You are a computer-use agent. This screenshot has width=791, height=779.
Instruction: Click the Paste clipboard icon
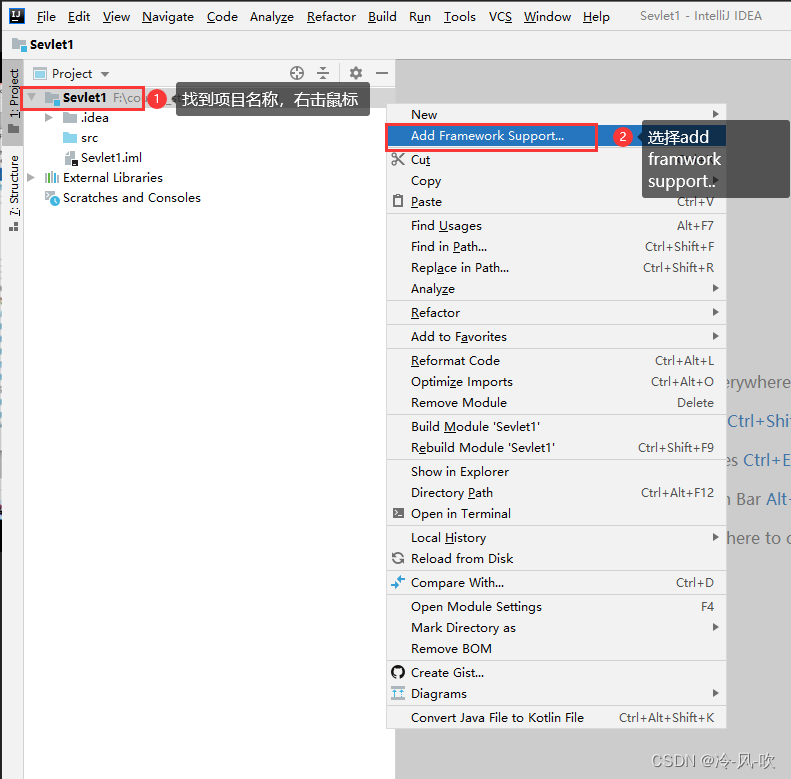(398, 201)
